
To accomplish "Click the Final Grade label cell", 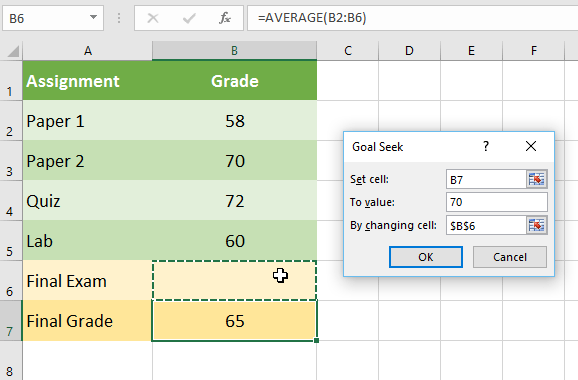I will pyautogui.click(x=87, y=321).
